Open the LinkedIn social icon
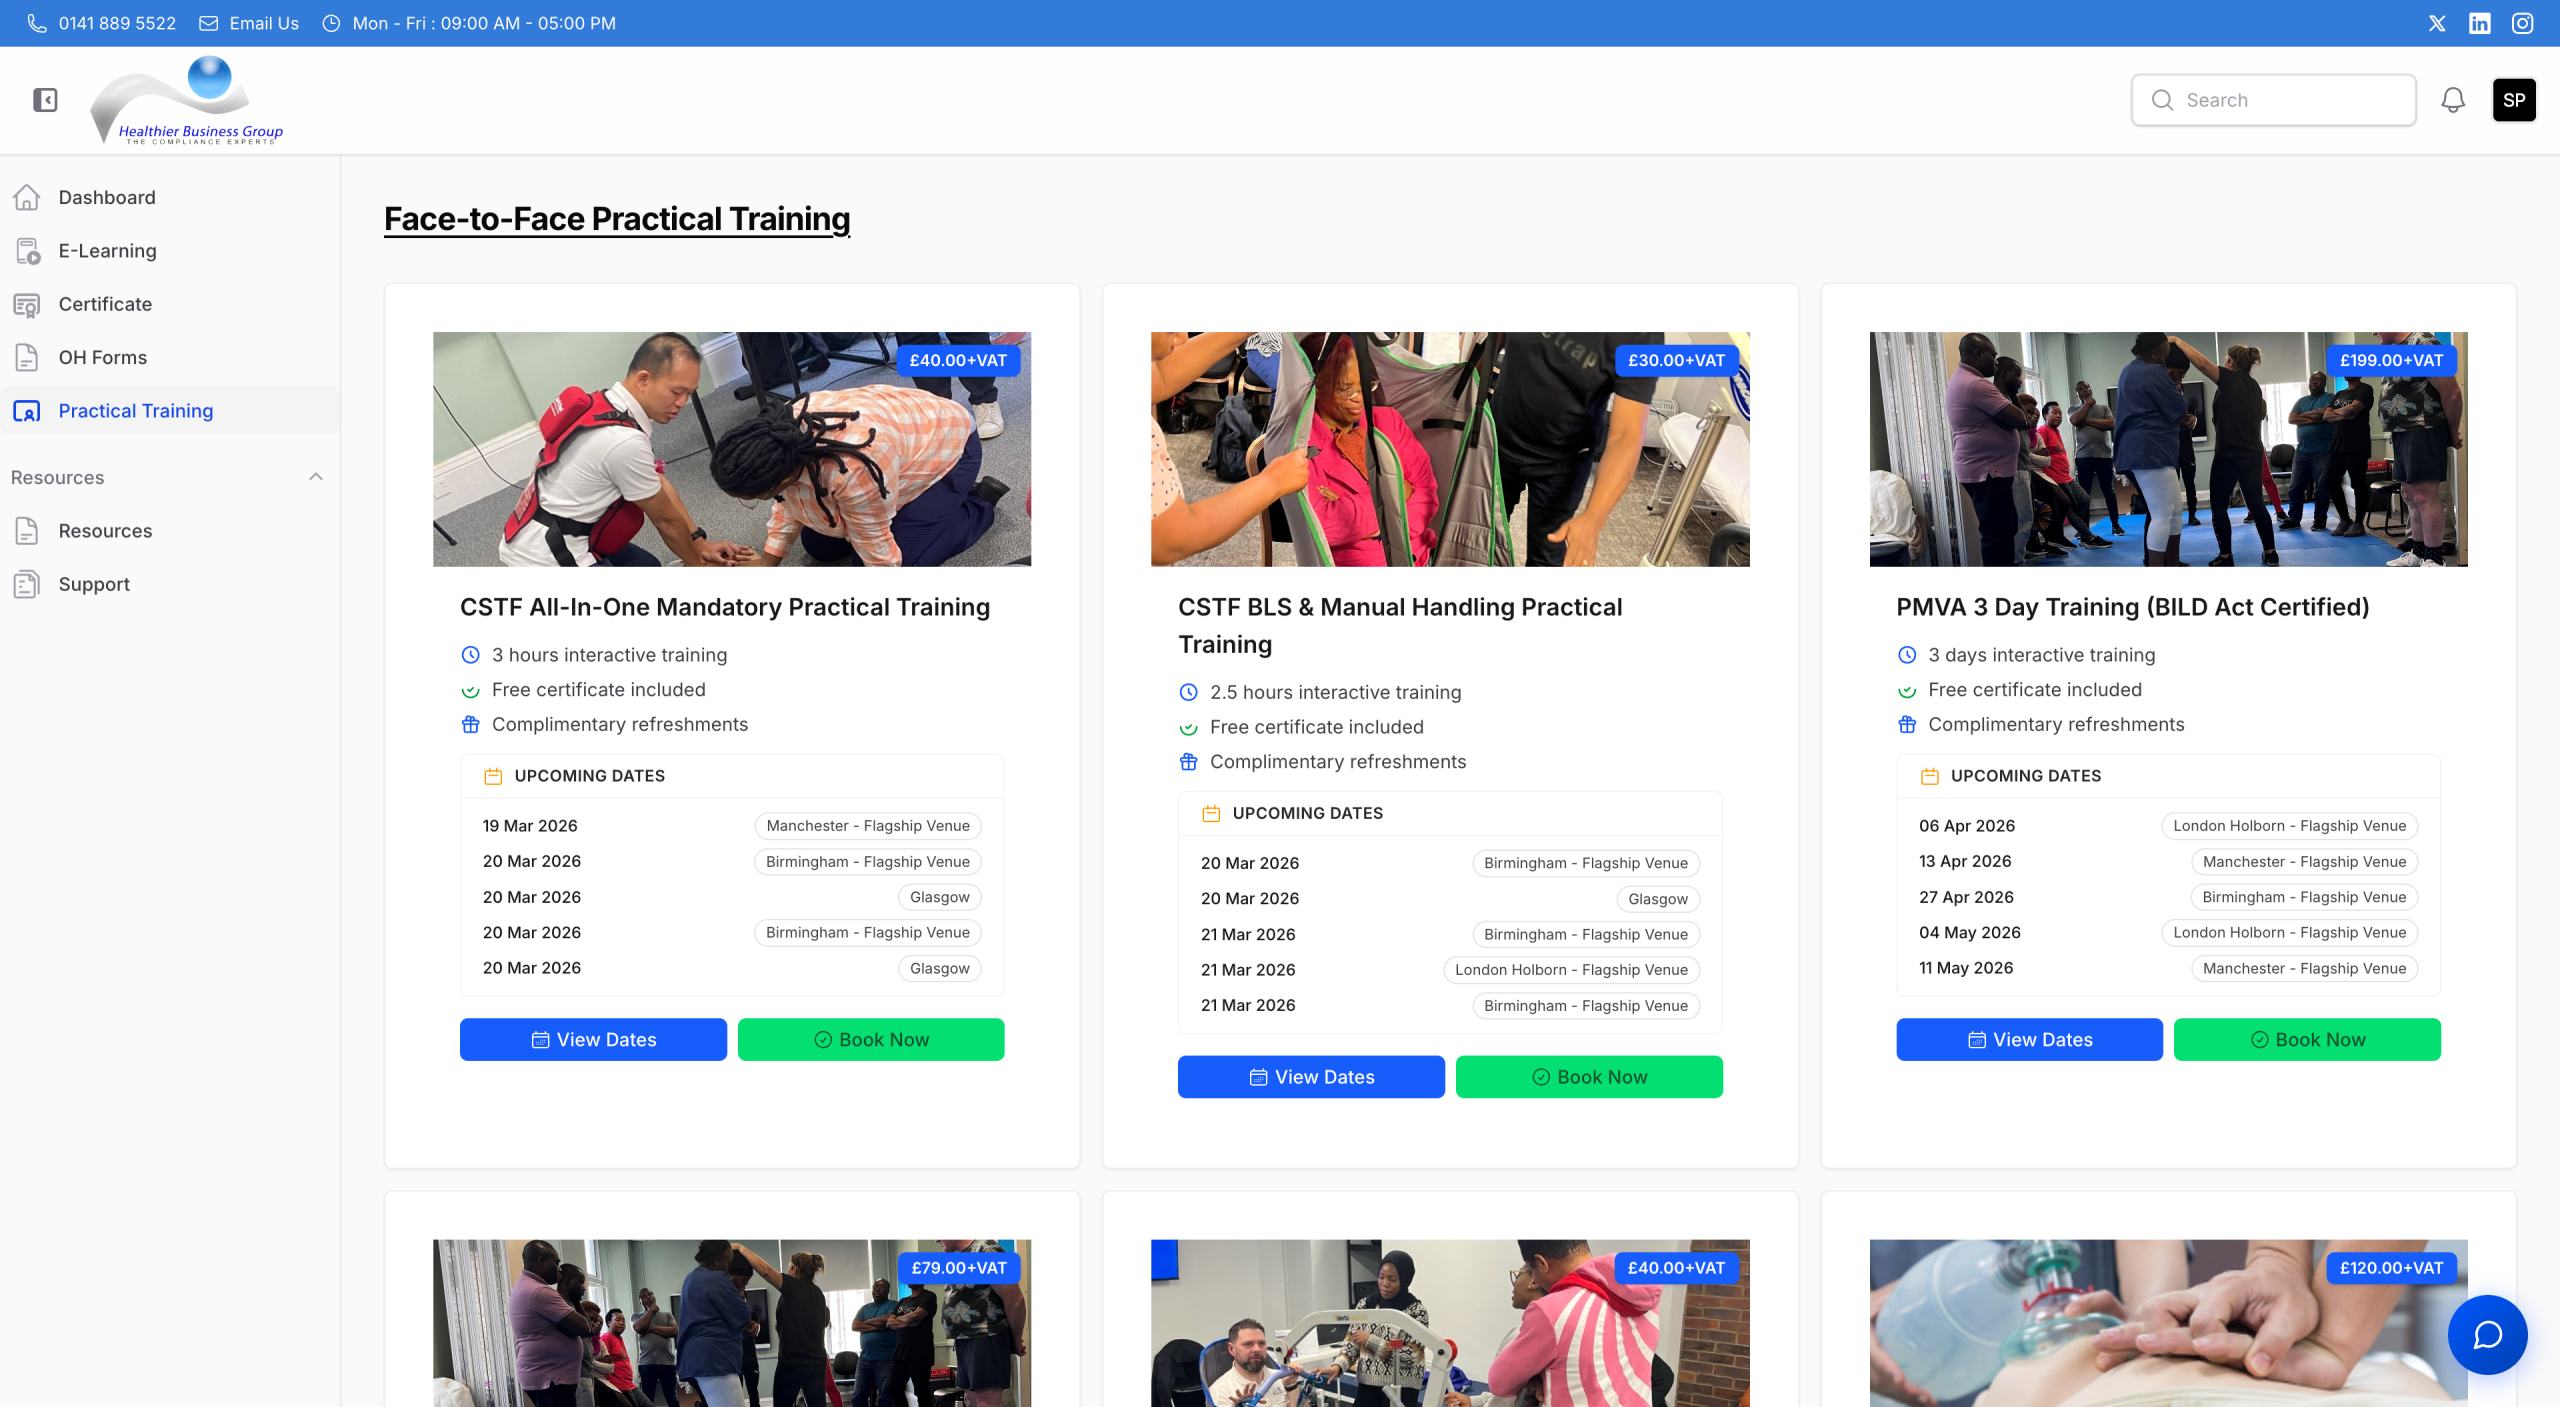This screenshot has height=1407, width=2560. pos(2480,23)
